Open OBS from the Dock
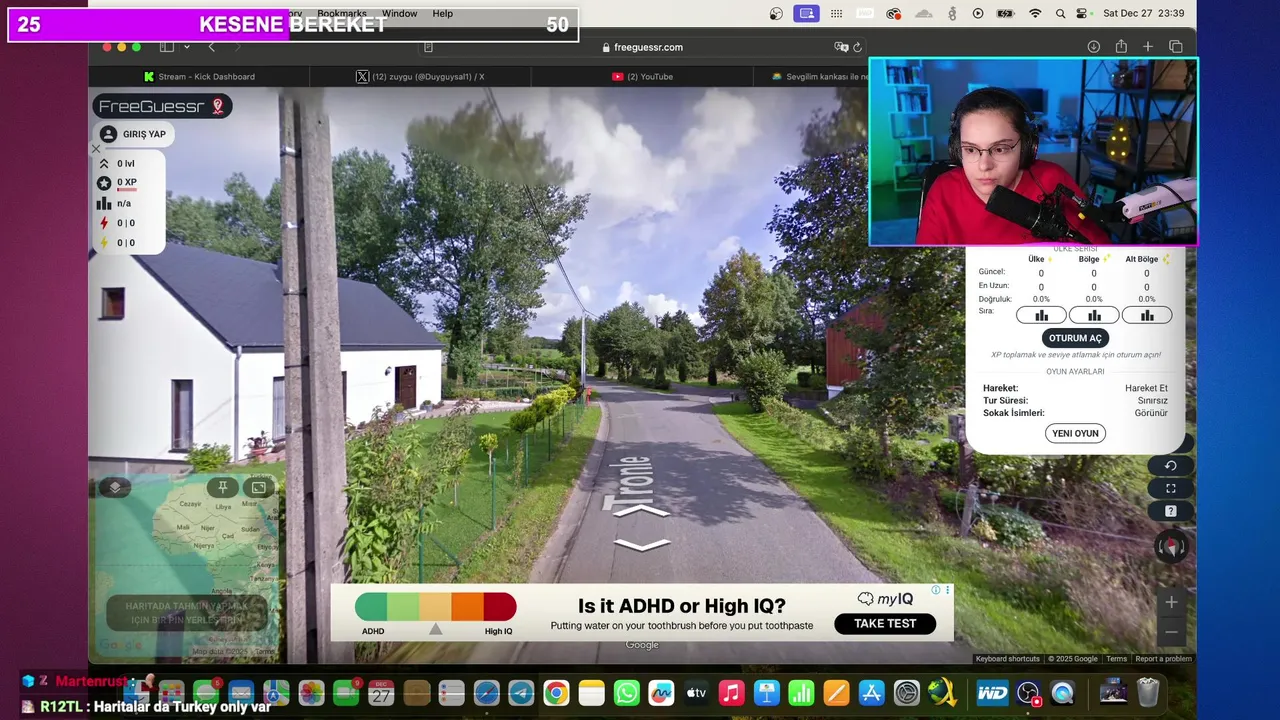Viewport: 1280px width, 720px height. [1028, 692]
